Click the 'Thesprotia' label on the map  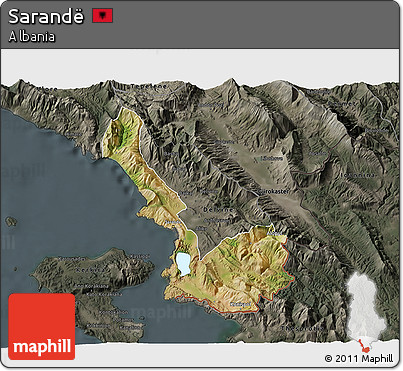[x=302, y=328]
